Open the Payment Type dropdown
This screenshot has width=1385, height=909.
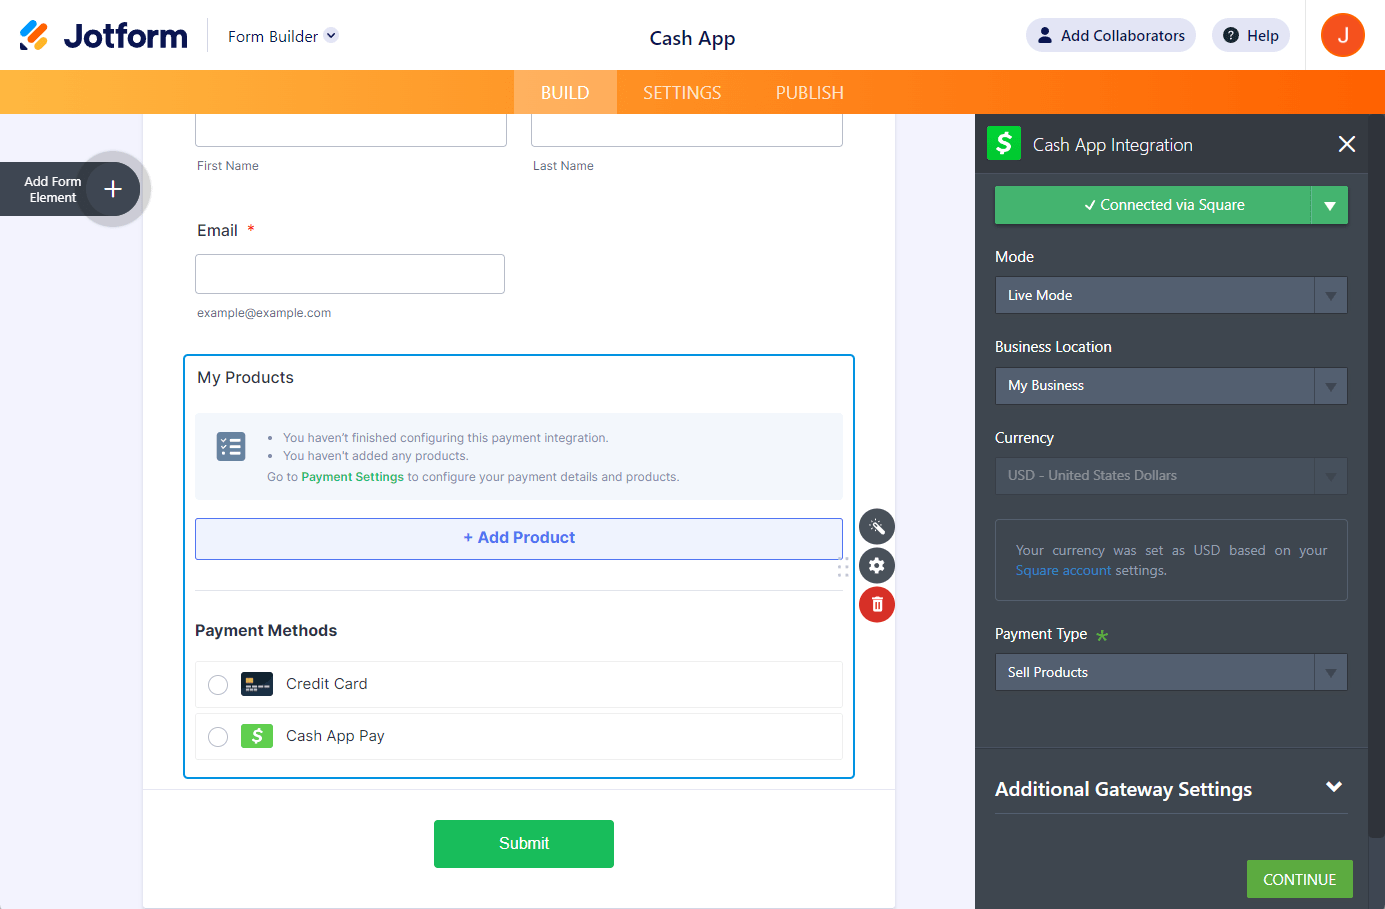[x=1171, y=672]
